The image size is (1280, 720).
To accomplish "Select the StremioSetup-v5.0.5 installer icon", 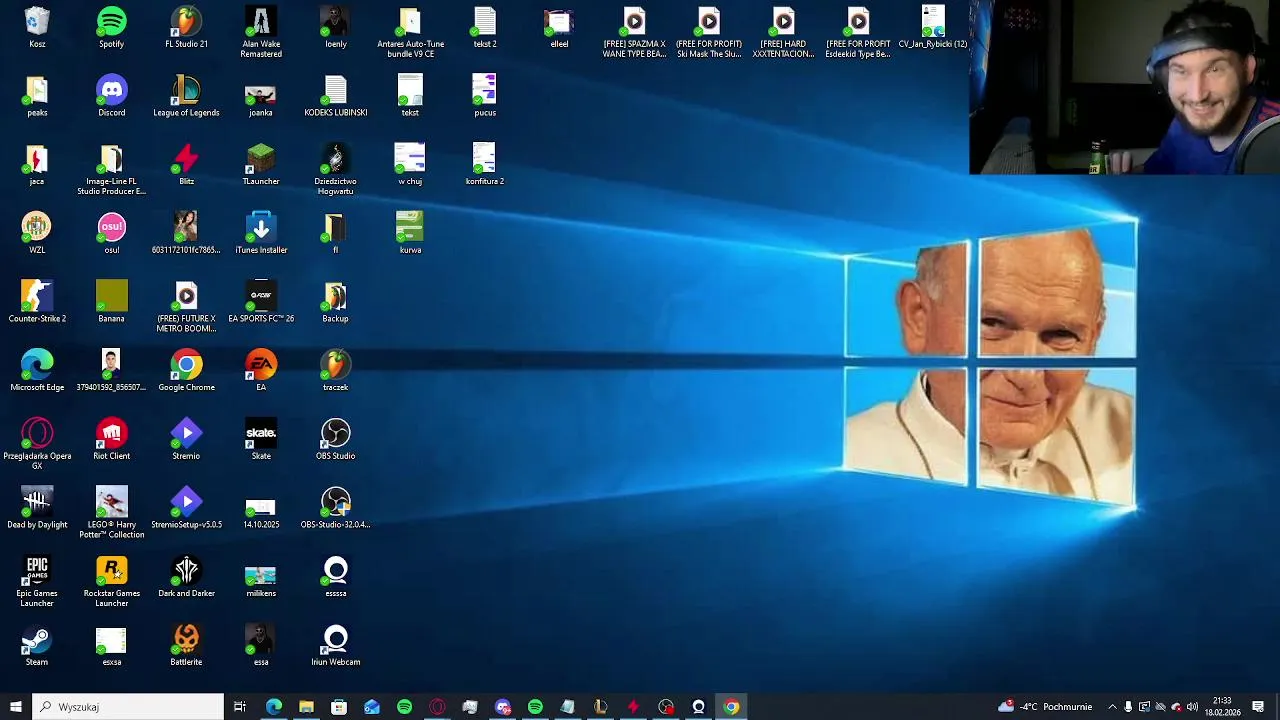I will click(x=186, y=508).
